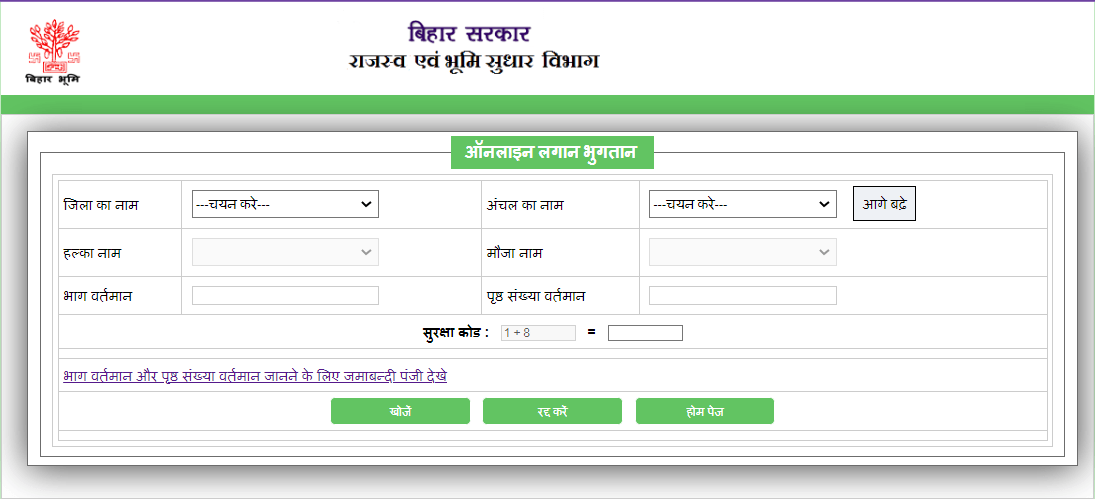Click the Bihar Bhumi tree logo
This screenshot has height=499, width=1095.
click(52, 50)
